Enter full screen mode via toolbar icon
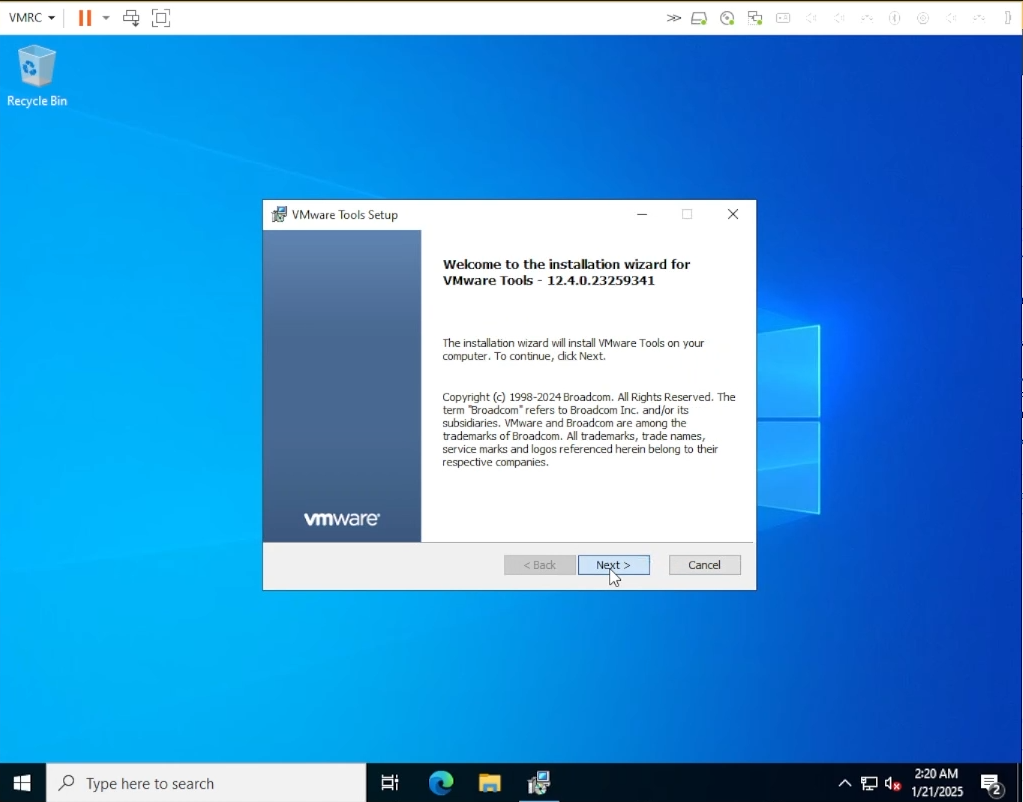Screen dimensions: 1023x802 (160, 17)
